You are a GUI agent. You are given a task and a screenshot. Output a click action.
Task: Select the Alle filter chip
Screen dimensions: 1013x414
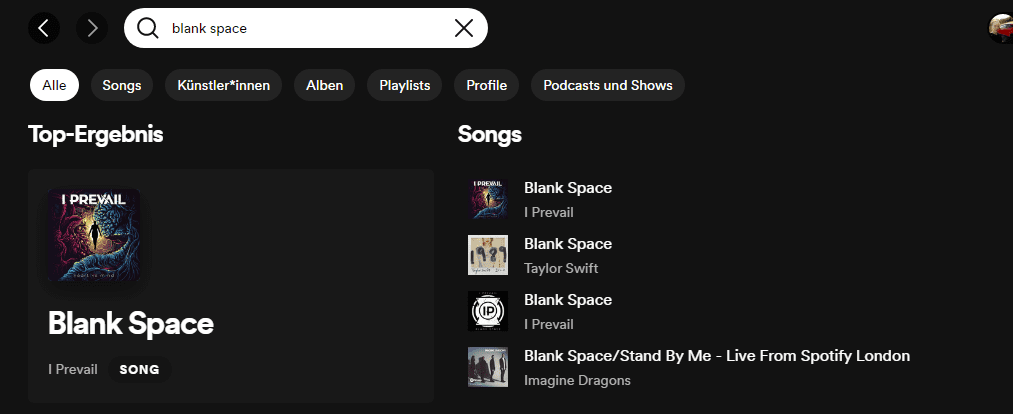point(54,85)
